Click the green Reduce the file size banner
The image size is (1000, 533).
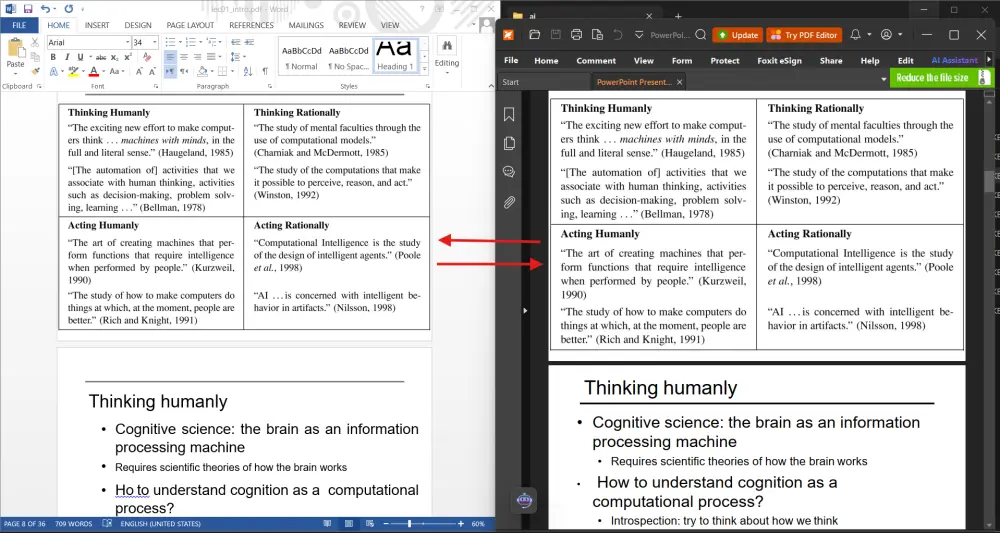[941, 78]
